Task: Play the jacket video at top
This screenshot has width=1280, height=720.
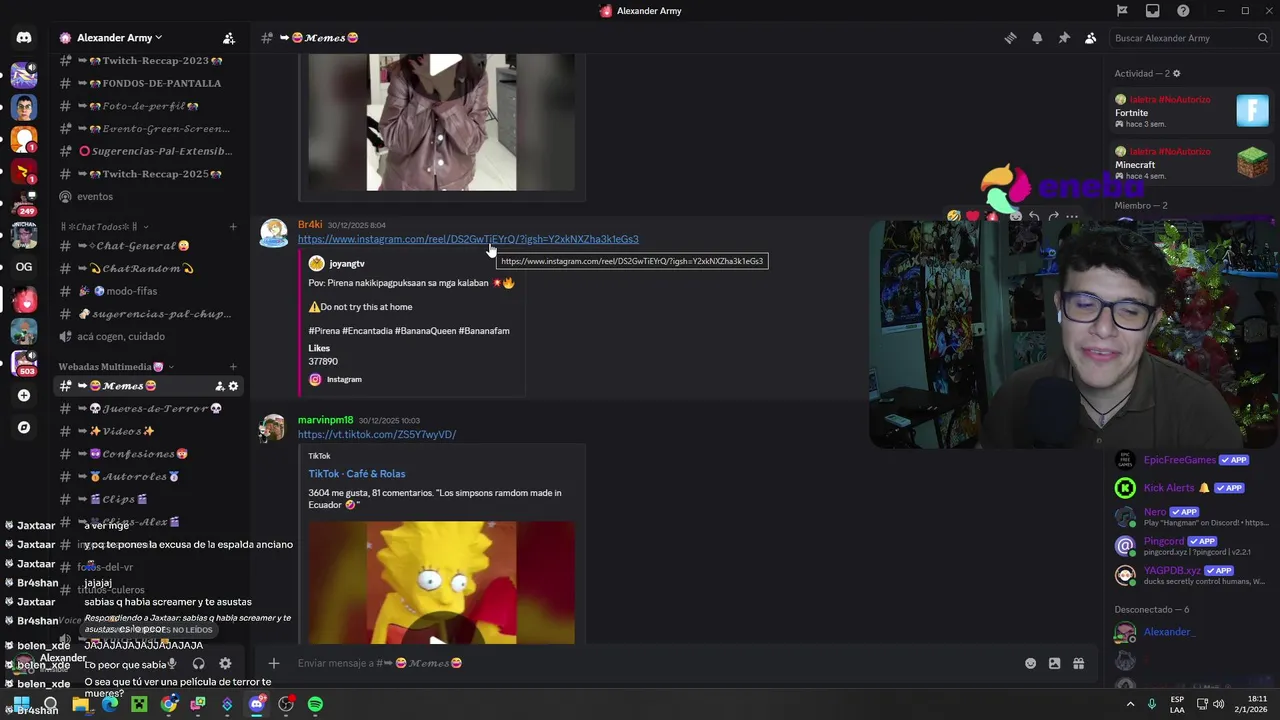Action: tap(444, 65)
